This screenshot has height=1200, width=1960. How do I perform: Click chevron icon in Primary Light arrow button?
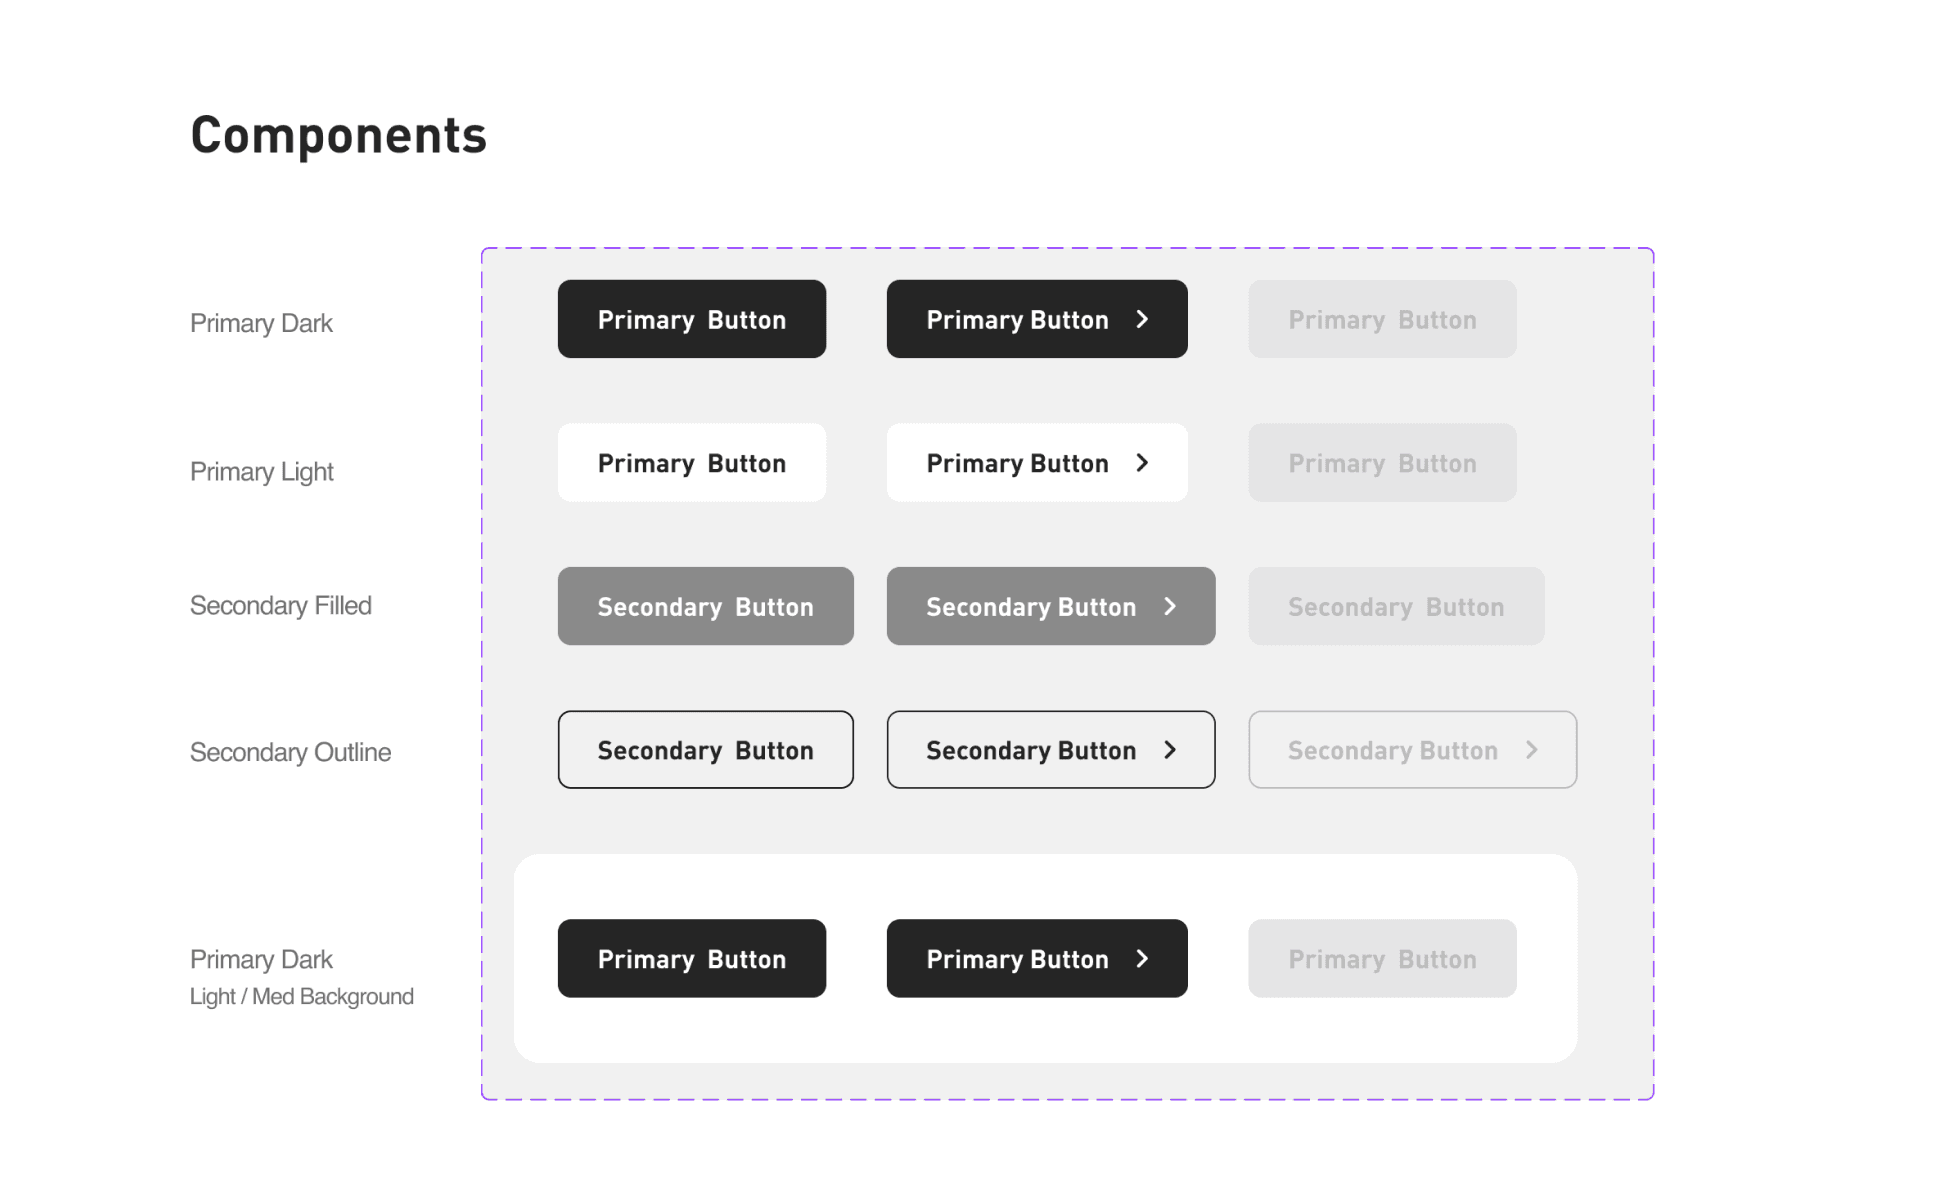[1142, 463]
